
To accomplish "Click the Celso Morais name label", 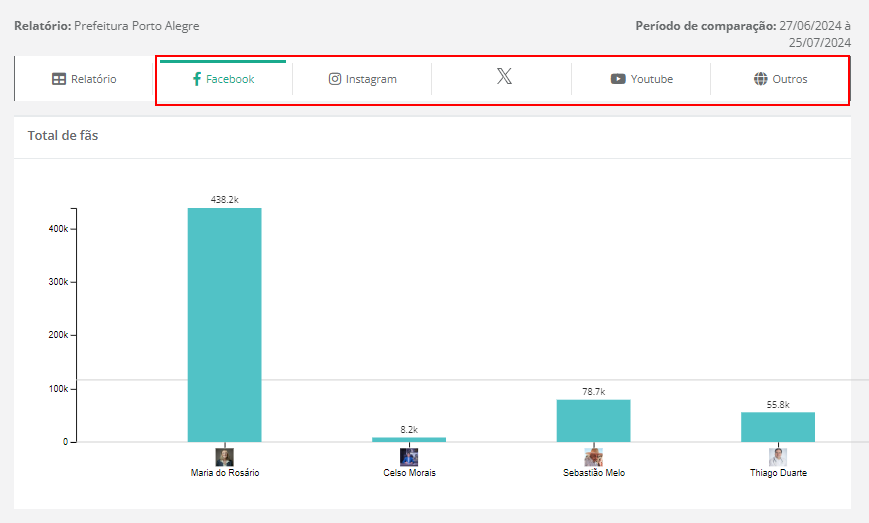I will 409,473.
